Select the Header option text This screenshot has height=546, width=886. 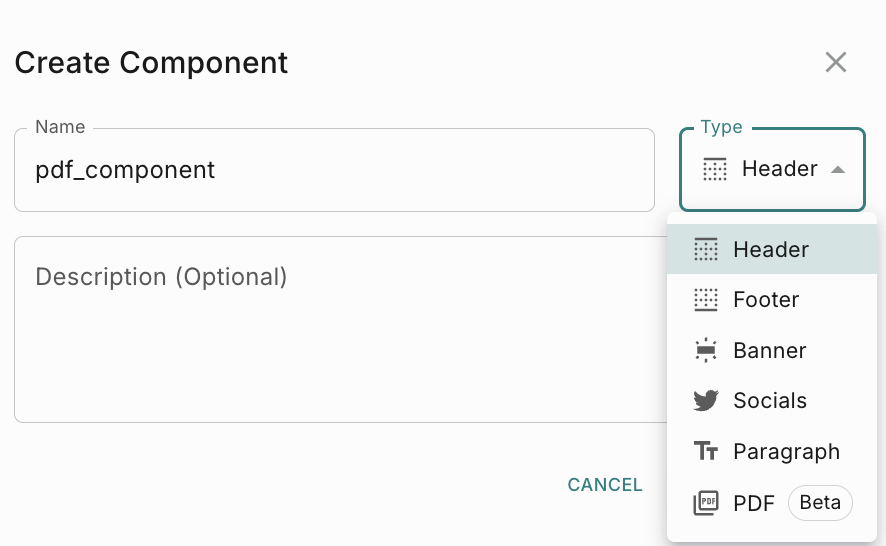click(771, 250)
